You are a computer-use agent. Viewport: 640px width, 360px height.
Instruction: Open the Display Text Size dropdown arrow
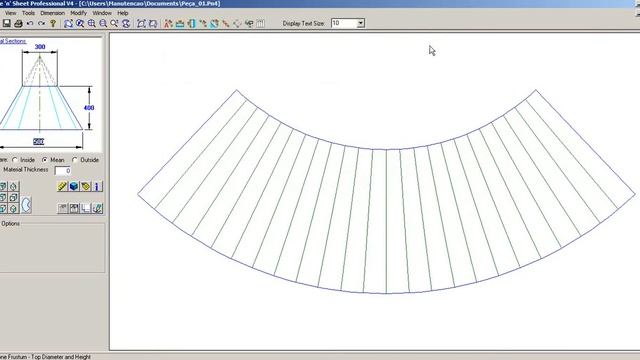click(361, 23)
